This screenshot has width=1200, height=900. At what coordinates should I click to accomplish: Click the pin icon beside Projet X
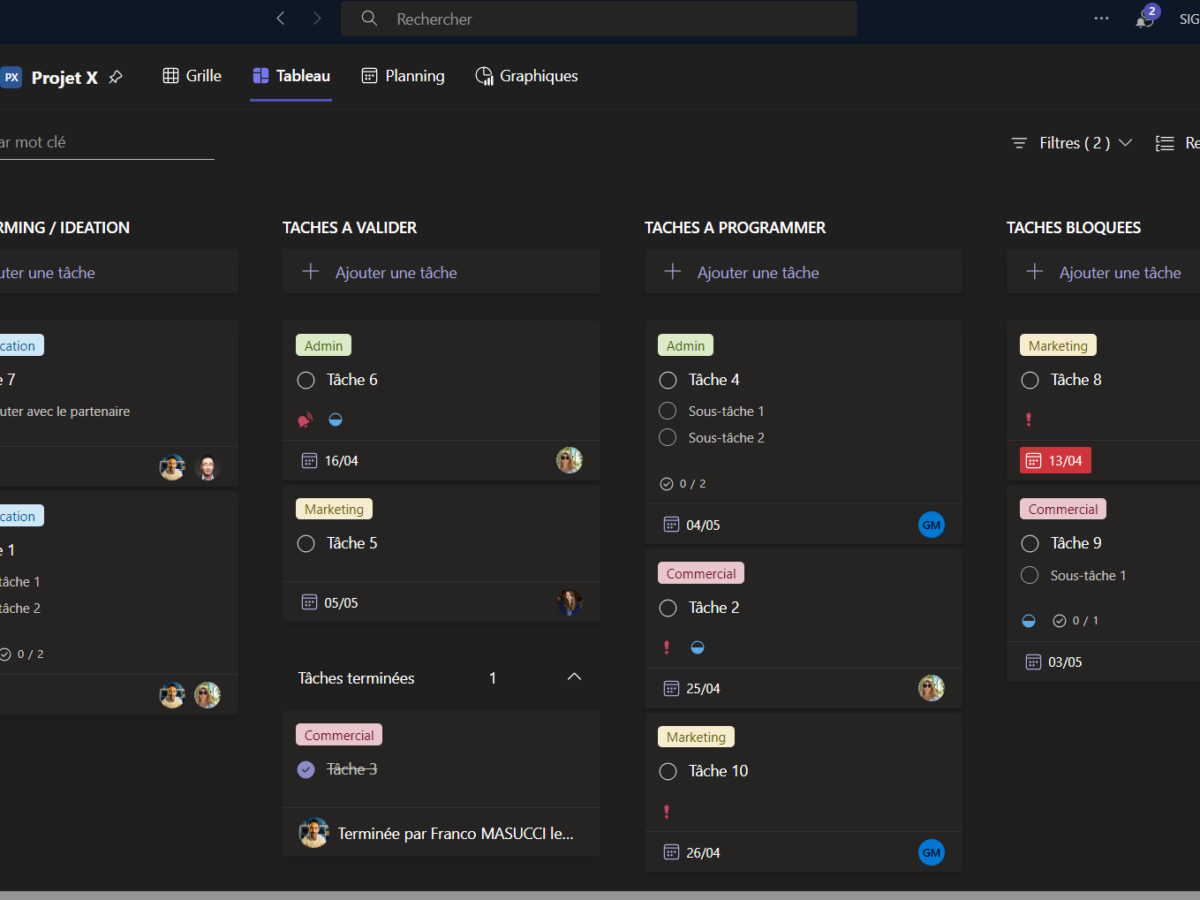[116, 77]
